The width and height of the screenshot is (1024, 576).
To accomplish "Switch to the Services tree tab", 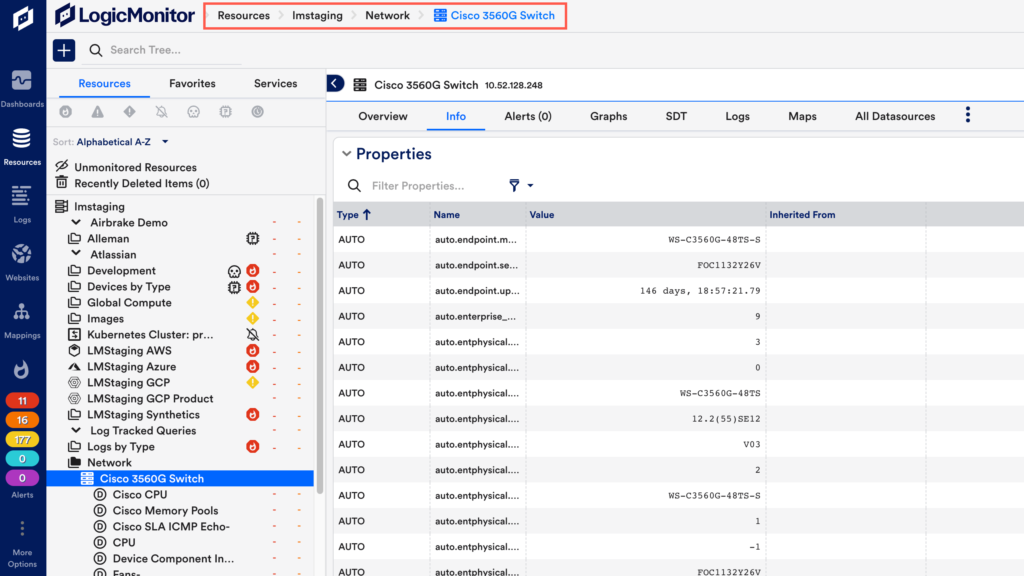I will click(276, 84).
